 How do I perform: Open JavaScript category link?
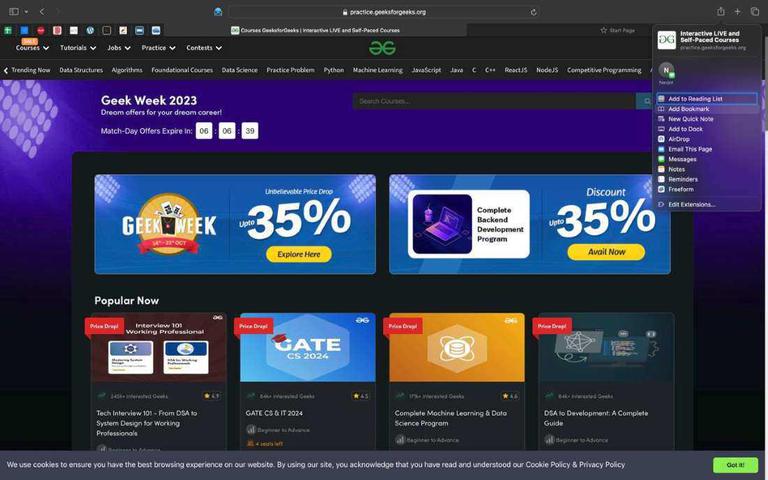(x=426, y=70)
